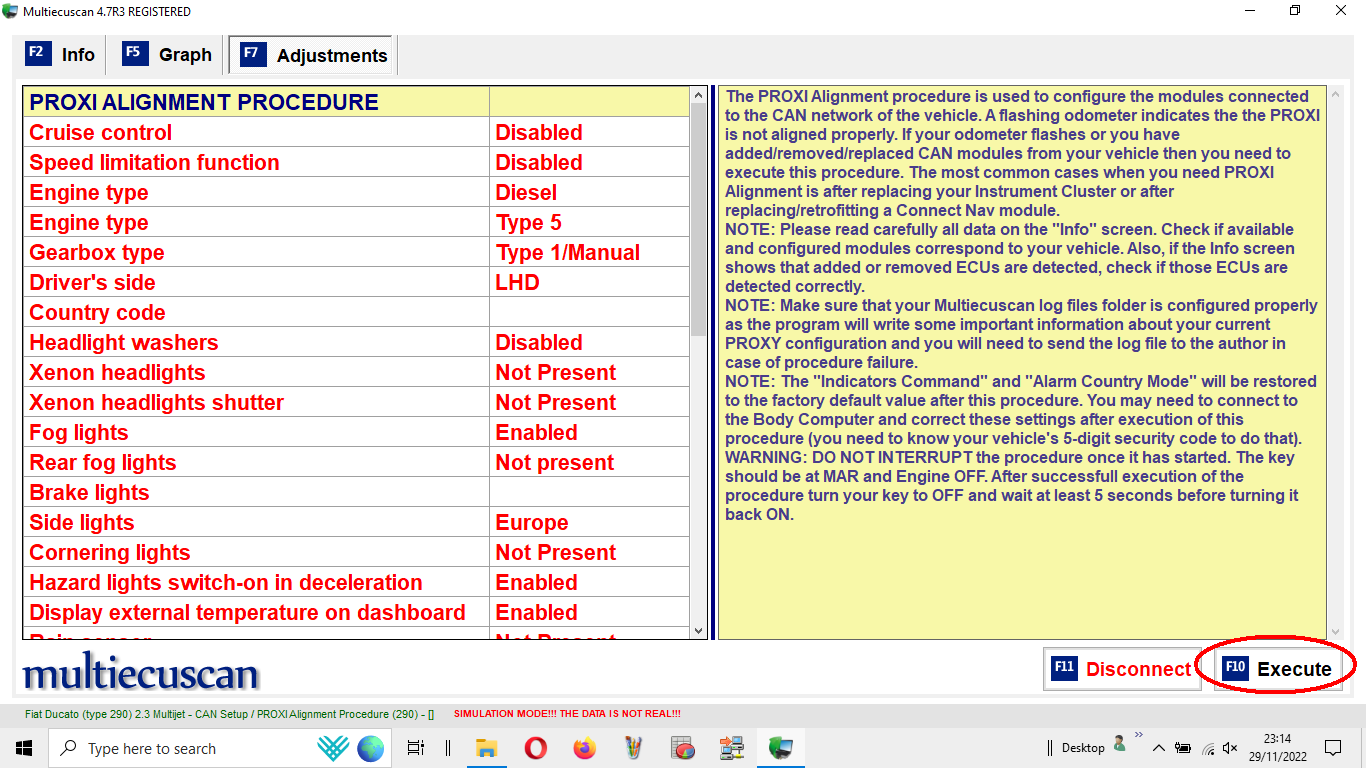The height and width of the screenshot is (768, 1366).
Task: Open File Explorer from the taskbar
Action: tap(486, 748)
